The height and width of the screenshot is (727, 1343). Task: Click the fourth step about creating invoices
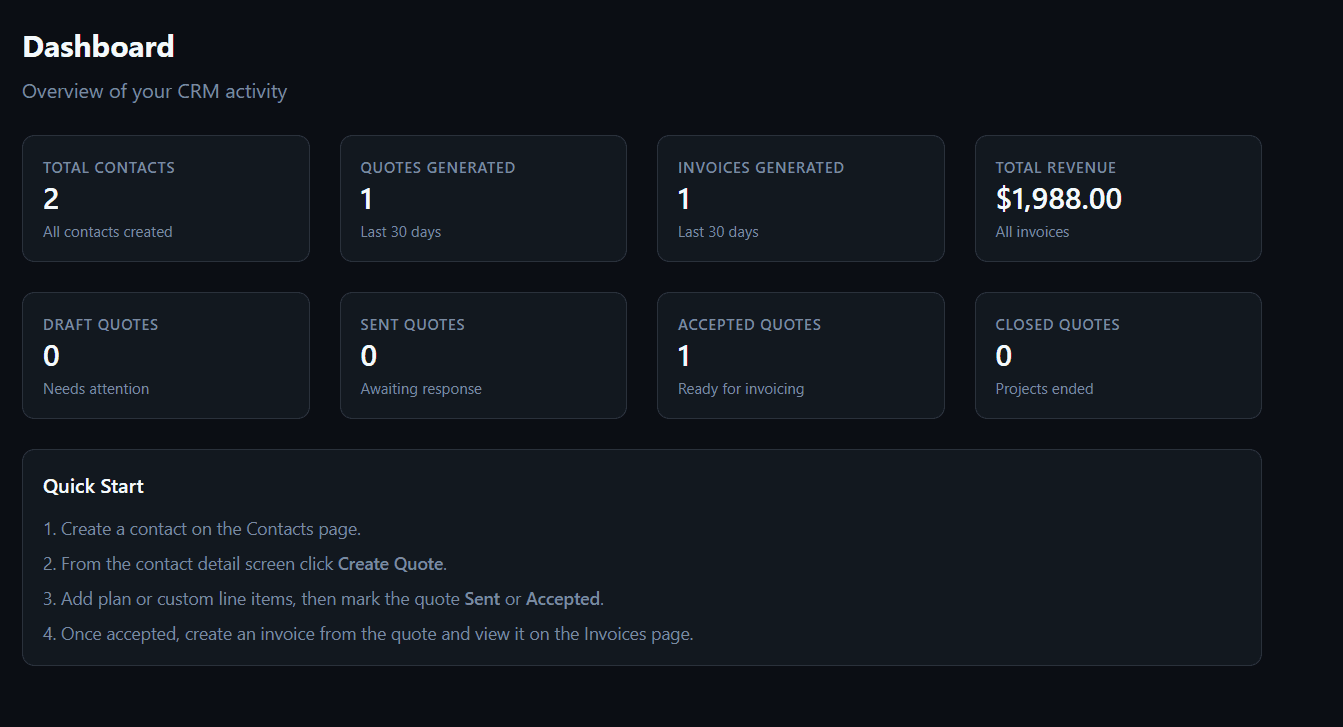tap(368, 634)
